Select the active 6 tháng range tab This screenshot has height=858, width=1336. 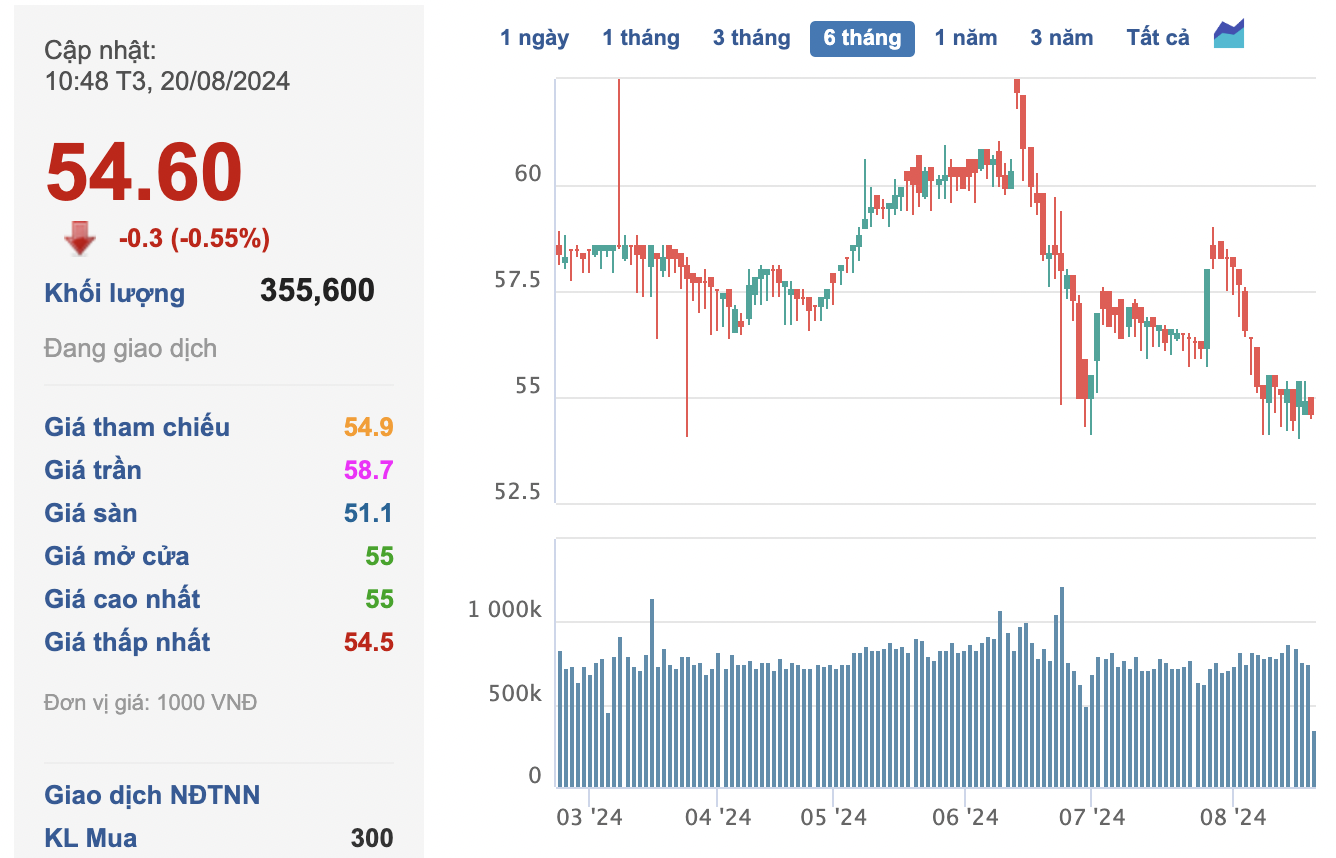point(862,38)
